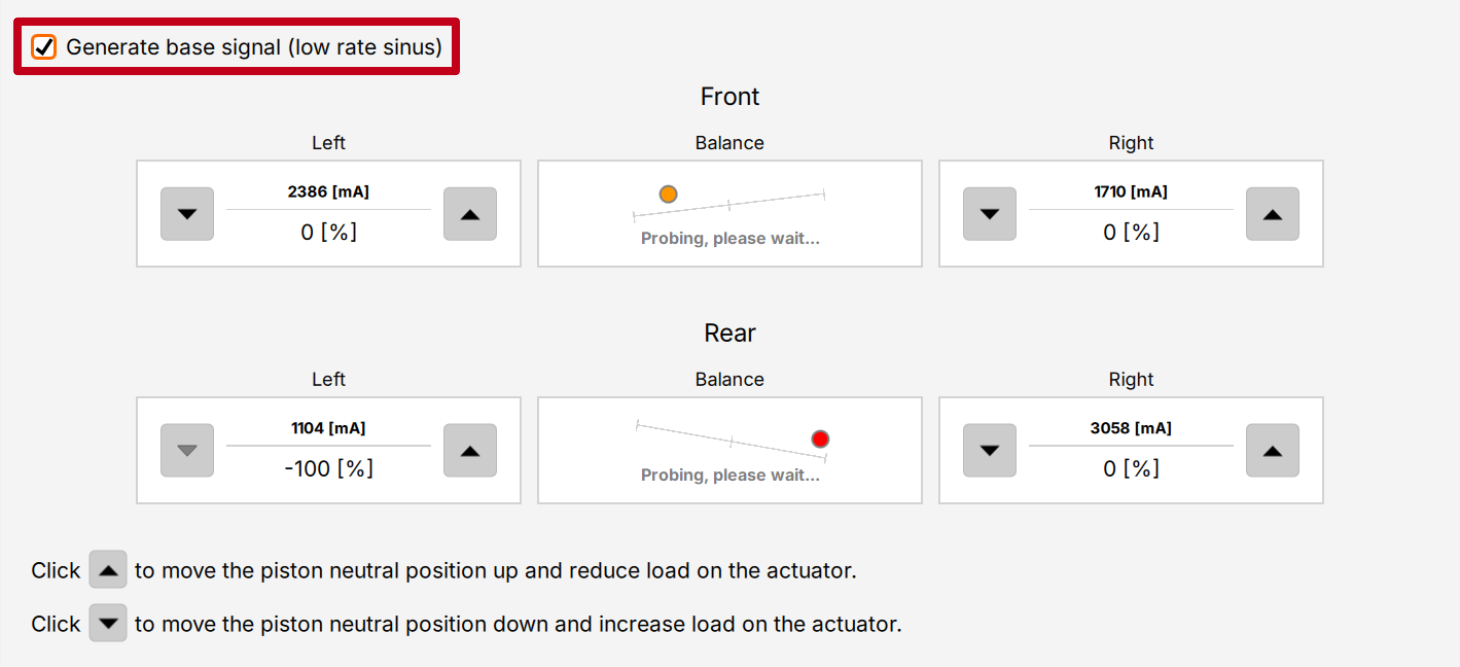Click the up arrow icon in instructions
Viewport: 1460px width, 667px height.
click(x=108, y=571)
